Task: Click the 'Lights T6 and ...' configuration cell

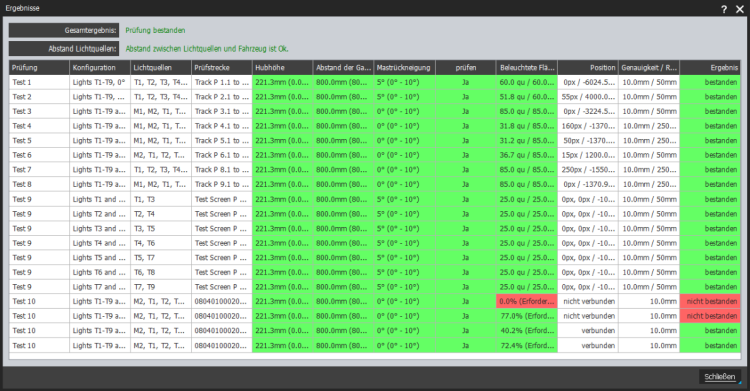Action: pyautogui.click(x=100, y=272)
